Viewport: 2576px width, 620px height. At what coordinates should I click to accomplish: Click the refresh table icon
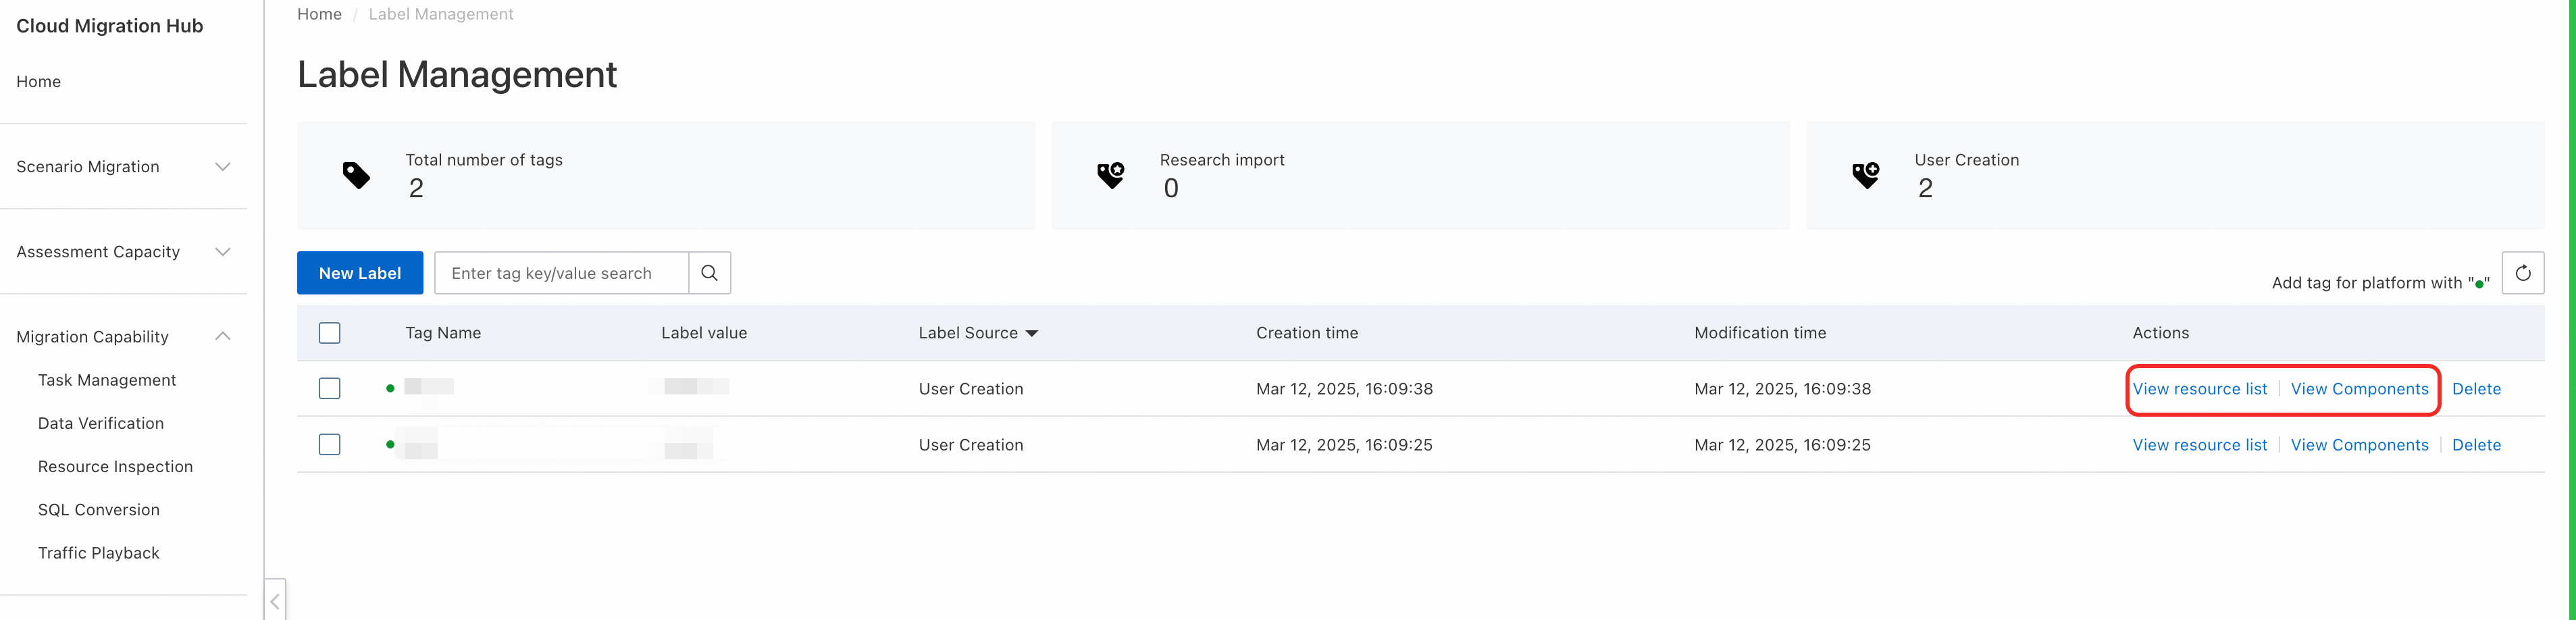coord(2522,273)
